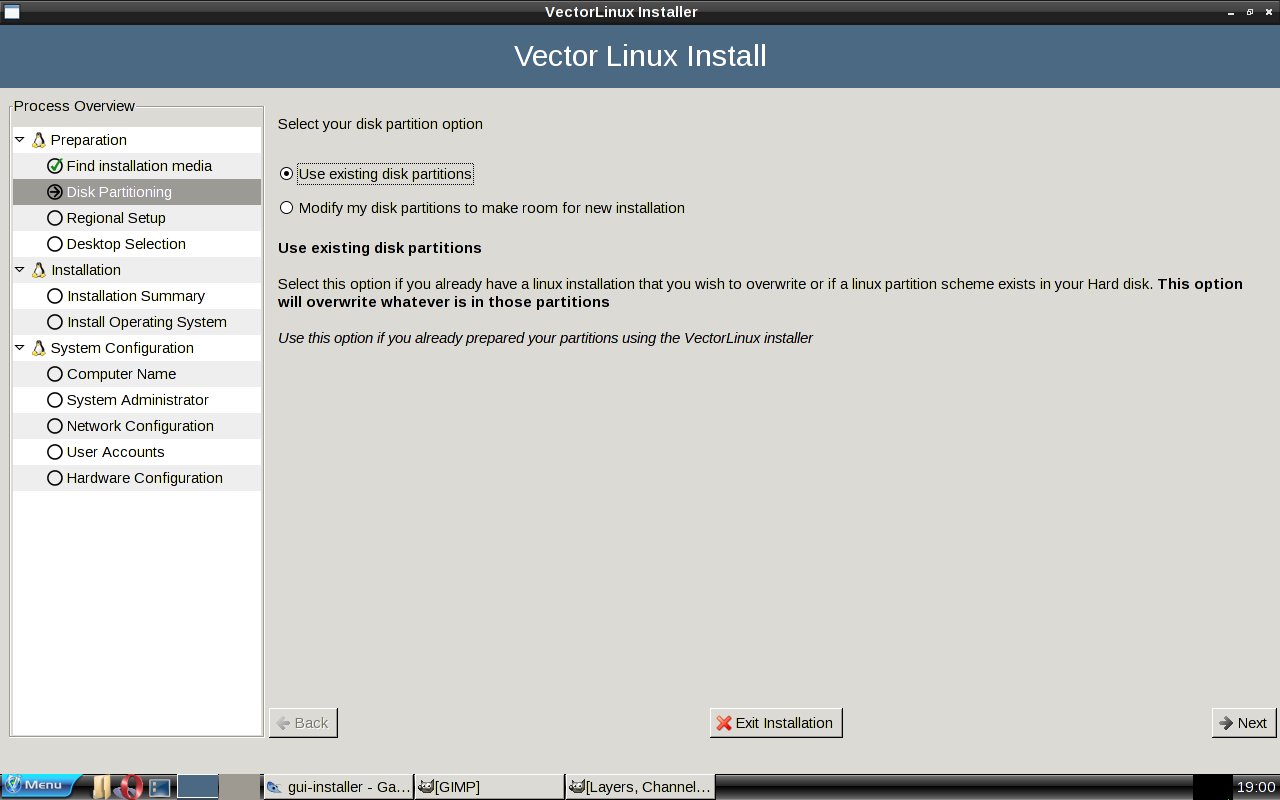Screen dimensions: 1280x800
Task: Collapse the Preparation tree section
Action: (x=20, y=140)
